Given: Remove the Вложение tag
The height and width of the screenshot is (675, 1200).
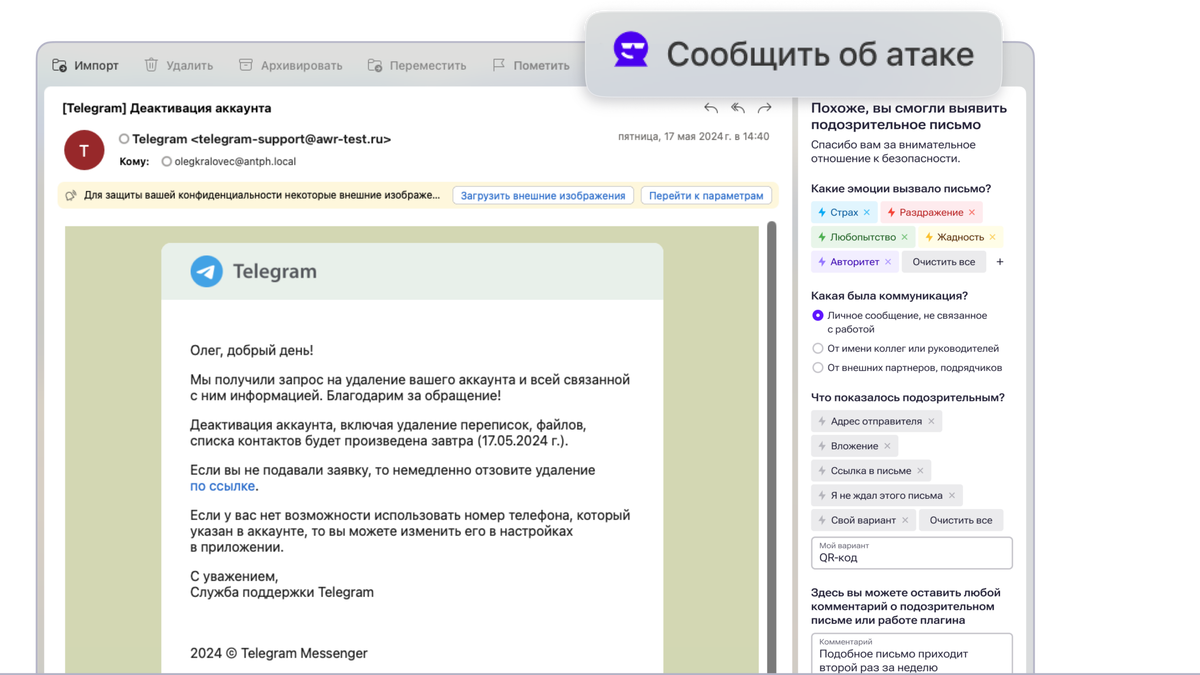Looking at the screenshot, I should point(887,446).
